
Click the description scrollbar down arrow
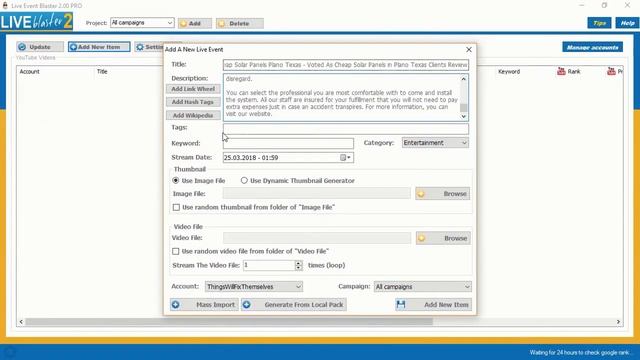[x=464, y=116]
